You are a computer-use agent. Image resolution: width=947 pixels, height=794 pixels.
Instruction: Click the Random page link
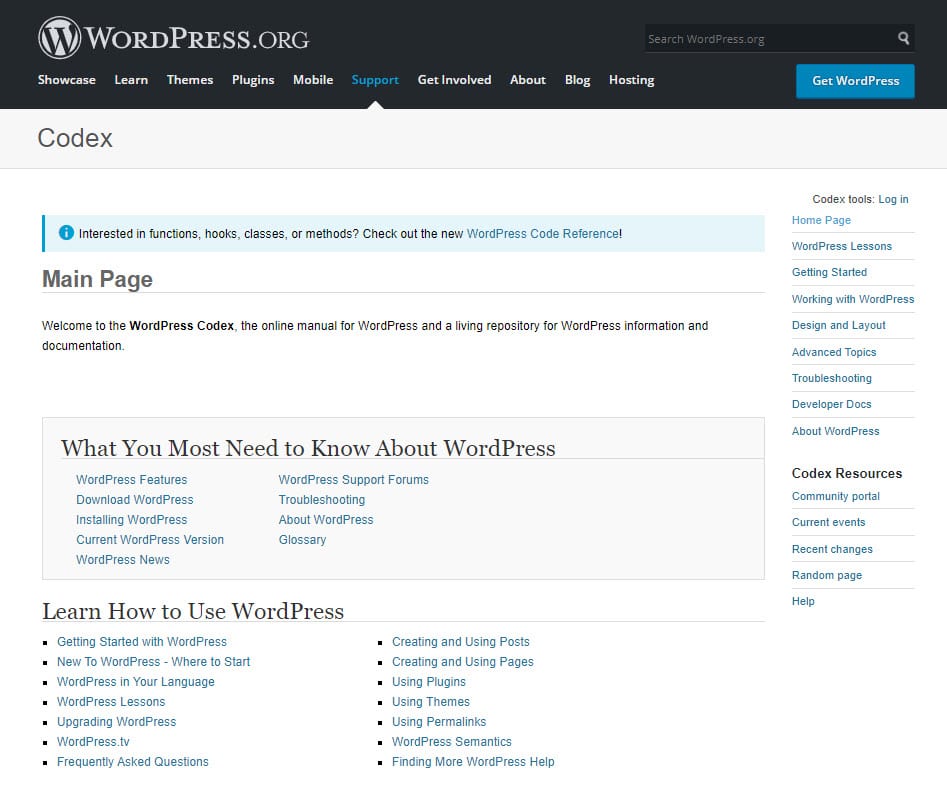[x=826, y=575]
